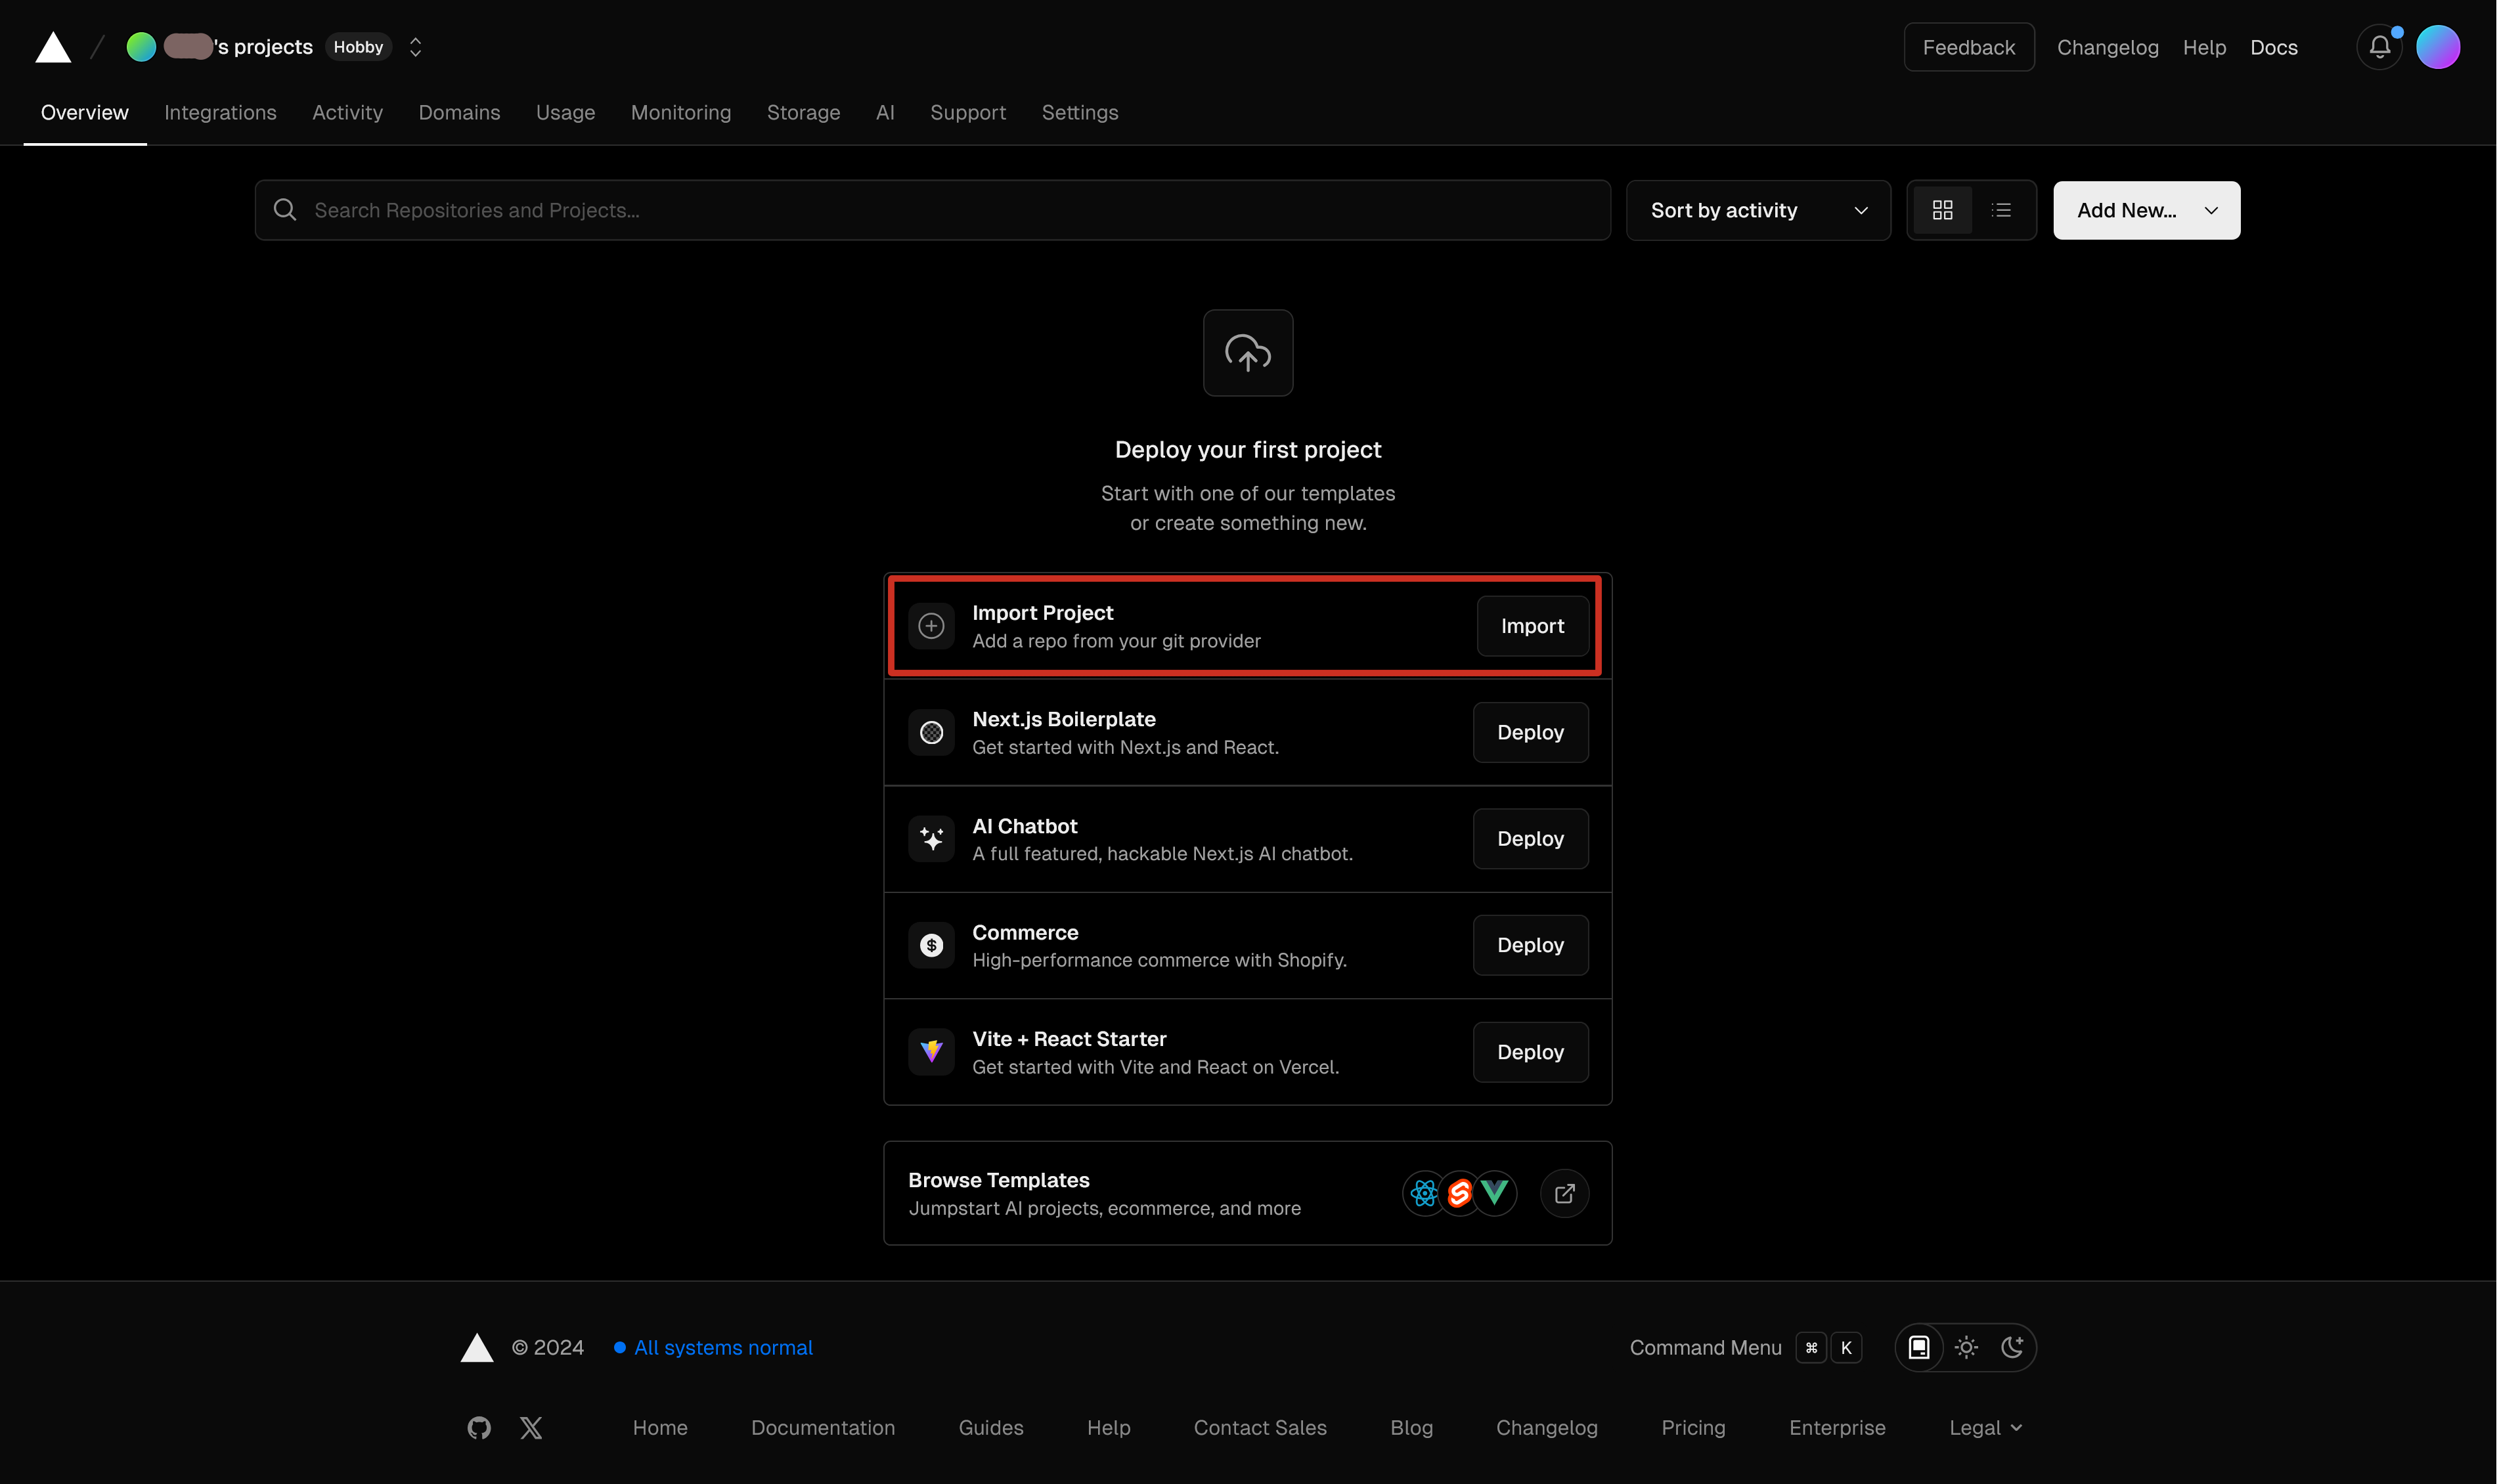Image resolution: width=2497 pixels, height=1484 pixels.
Task: Open Browse Templates external link icon
Action: (1564, 1193)
